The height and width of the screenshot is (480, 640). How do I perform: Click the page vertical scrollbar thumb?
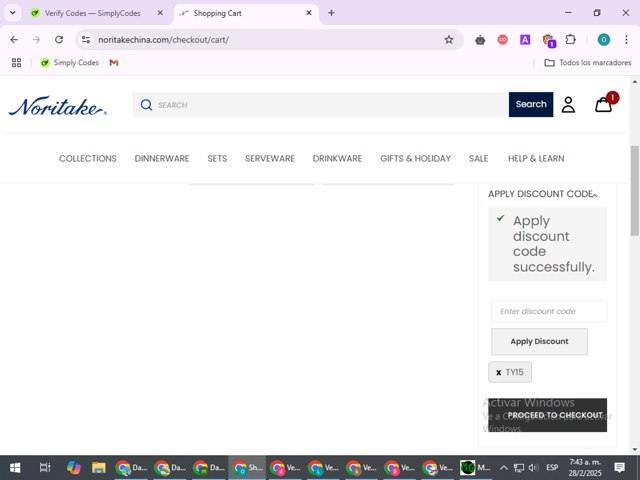tap(635, 191)
